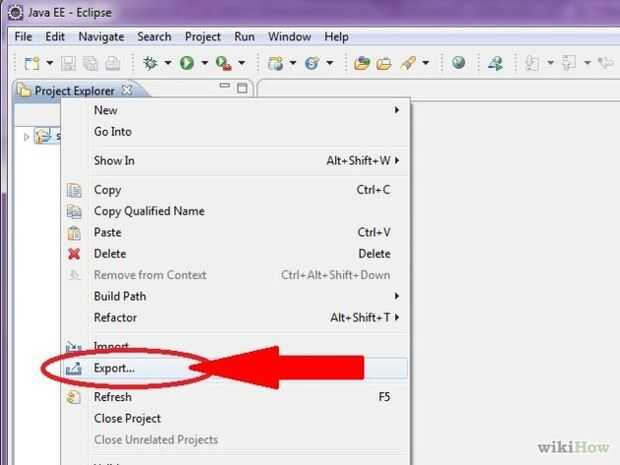The image size is (620, 465).
Task: Click the New Servlet icon
Action: coord(312,63)
